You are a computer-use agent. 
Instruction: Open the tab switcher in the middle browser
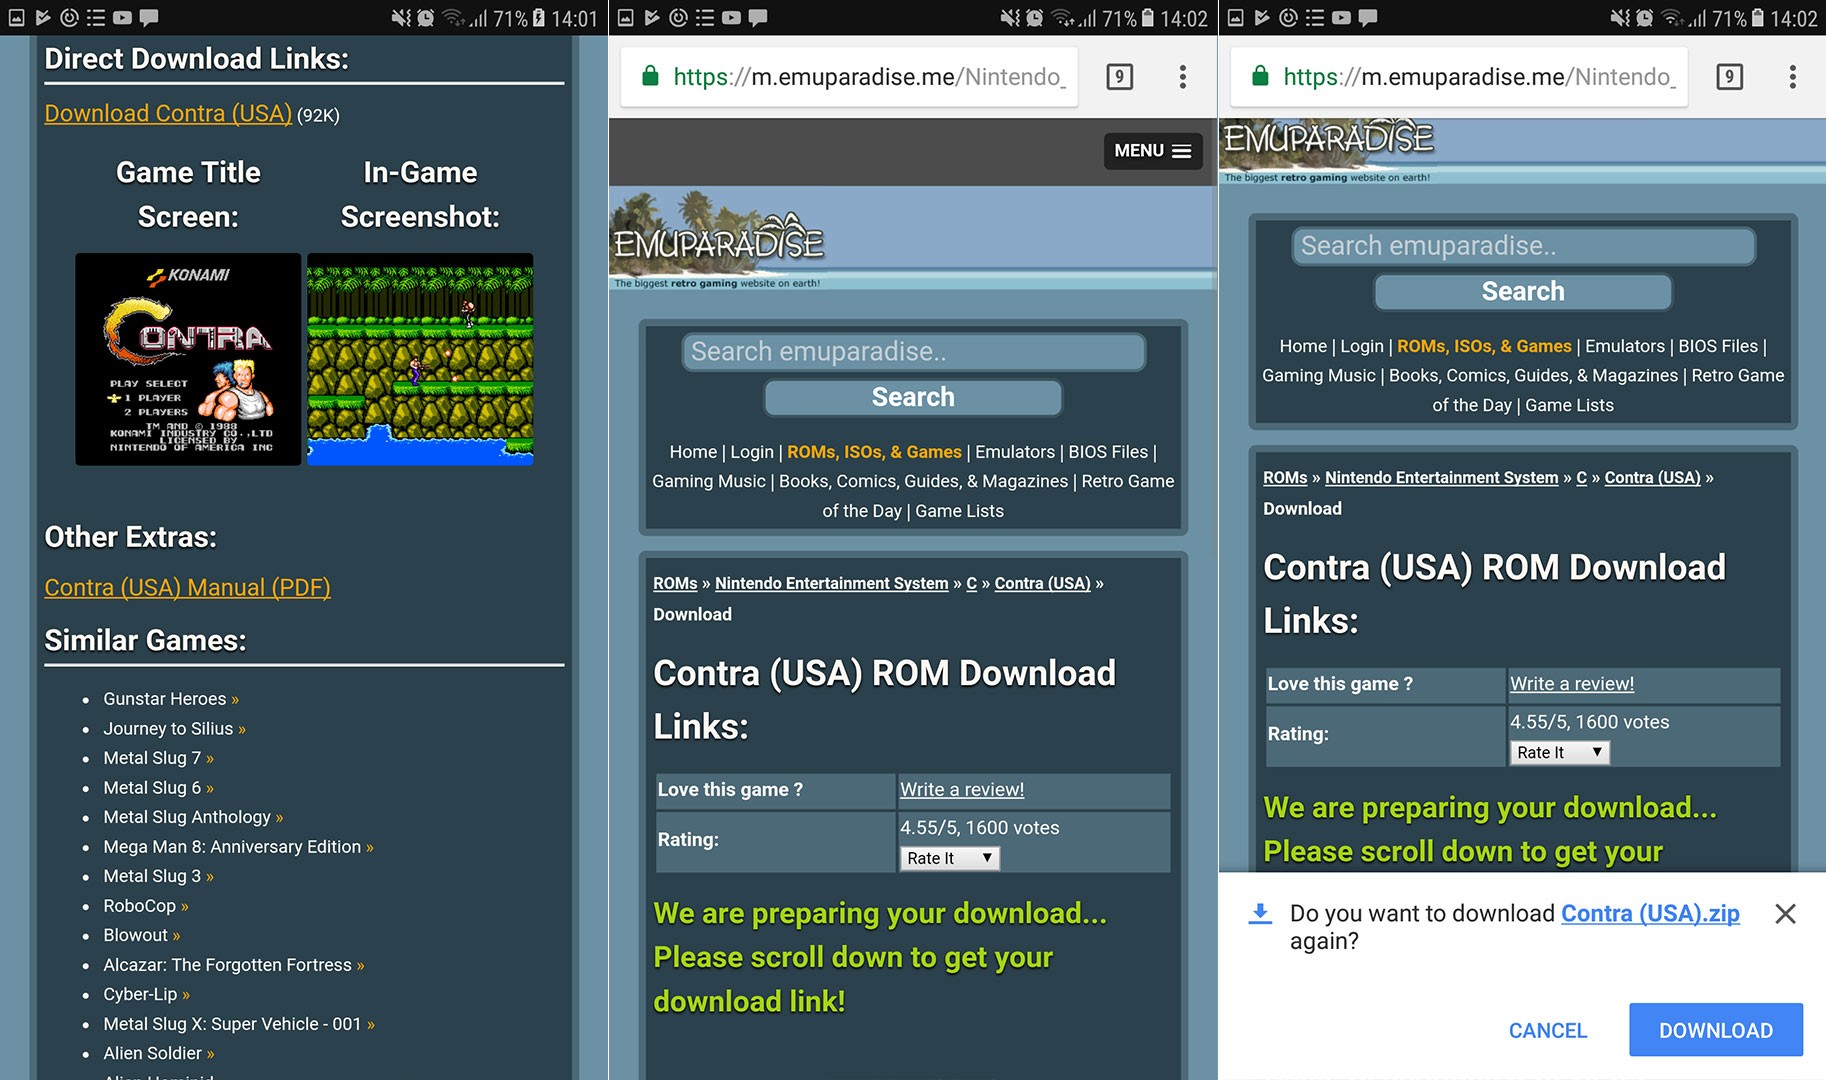coord(1119,77)
